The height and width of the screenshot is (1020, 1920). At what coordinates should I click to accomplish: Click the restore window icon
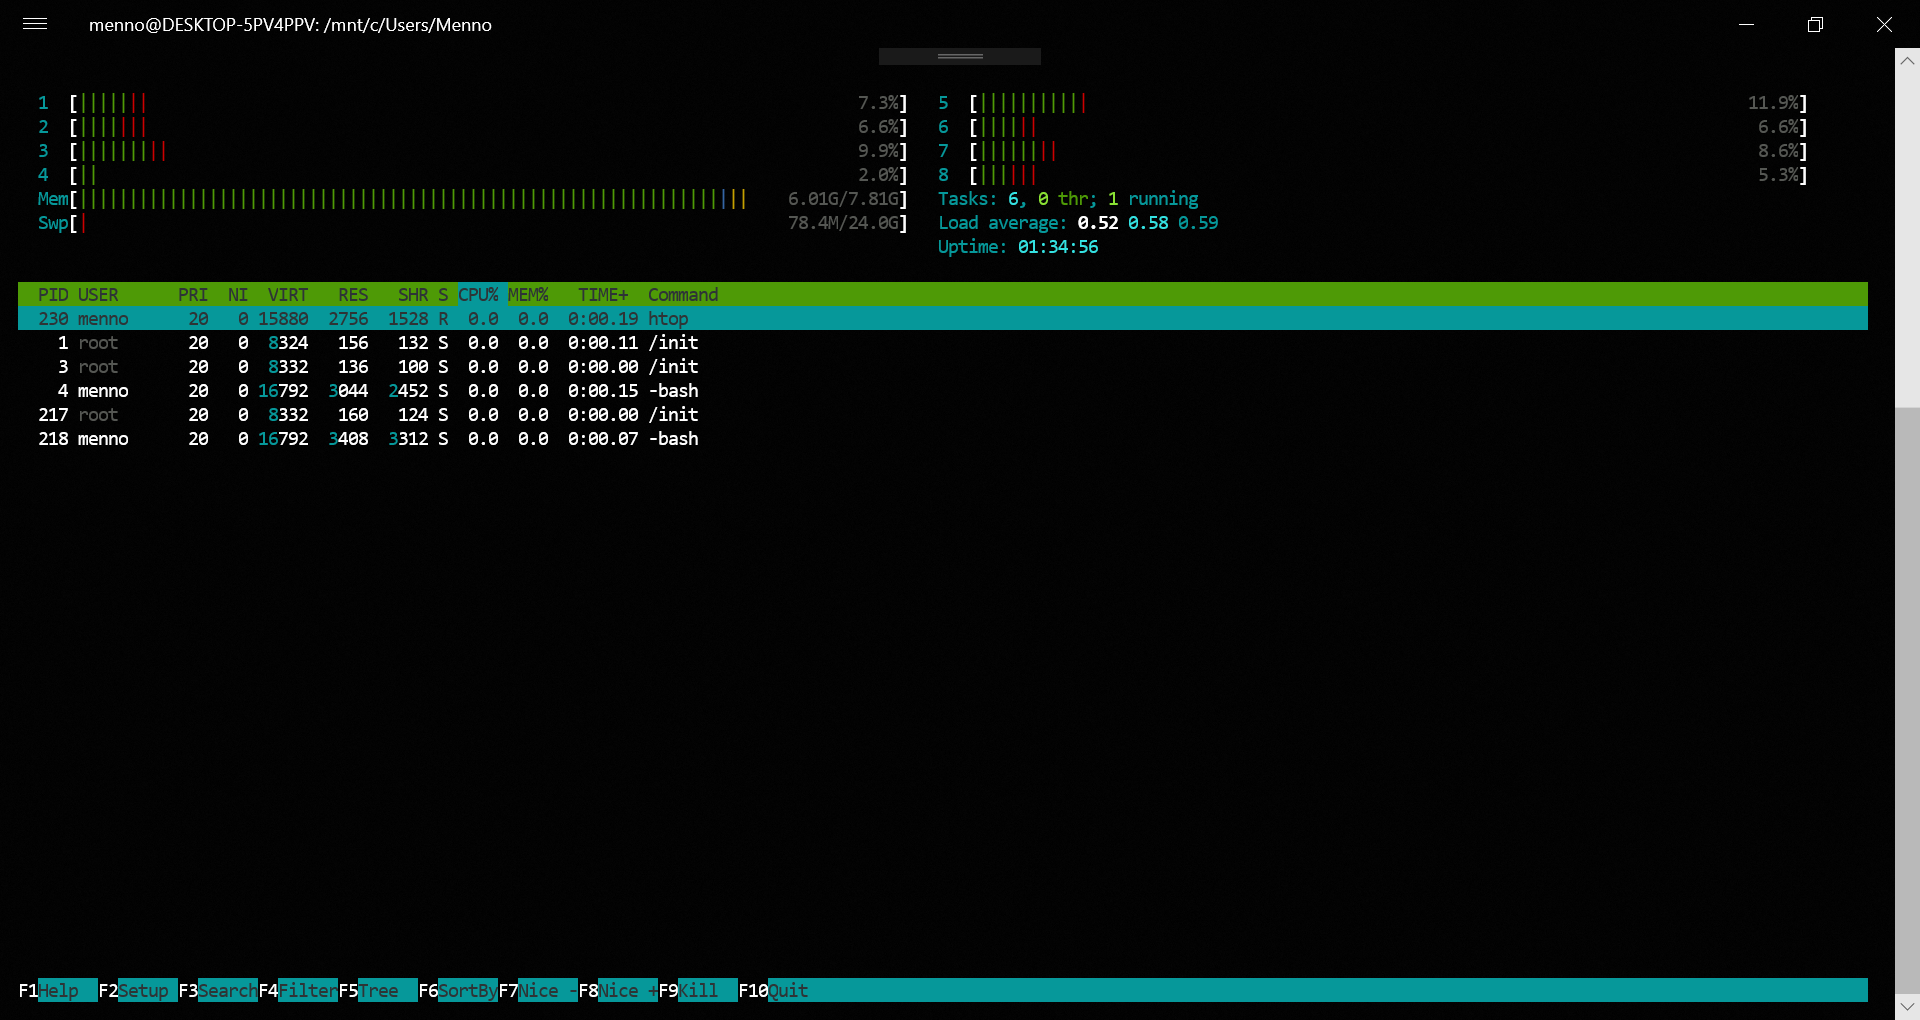point(1816,24)
